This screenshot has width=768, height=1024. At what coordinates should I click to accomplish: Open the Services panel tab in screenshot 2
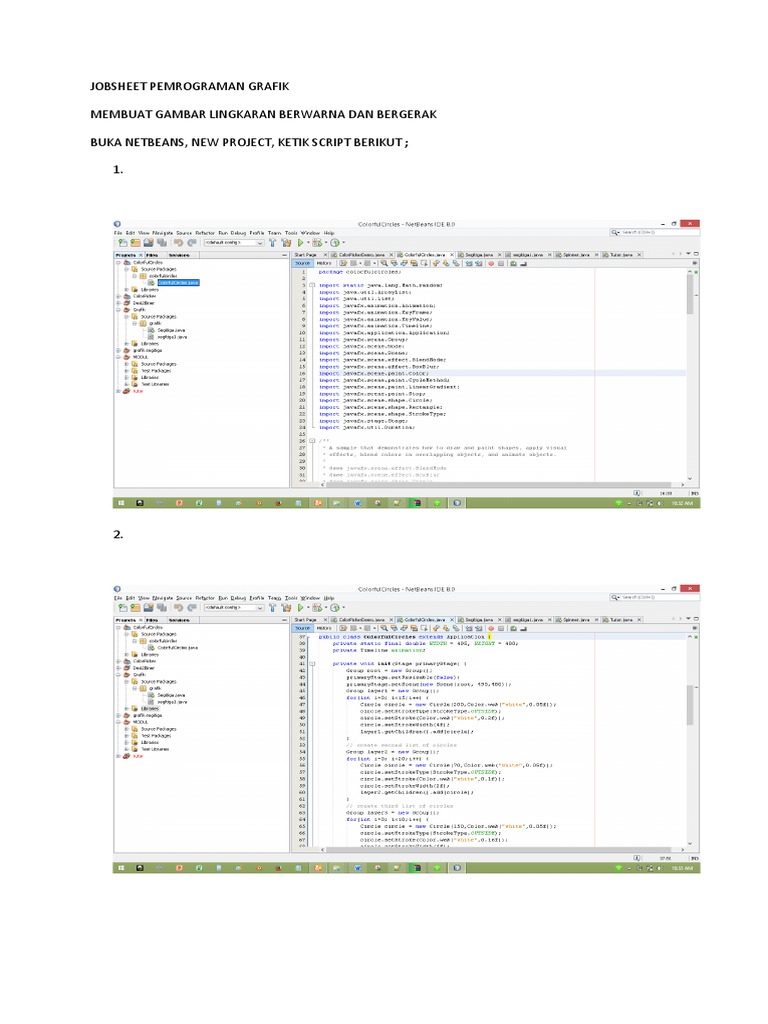(x=180, y=620)
